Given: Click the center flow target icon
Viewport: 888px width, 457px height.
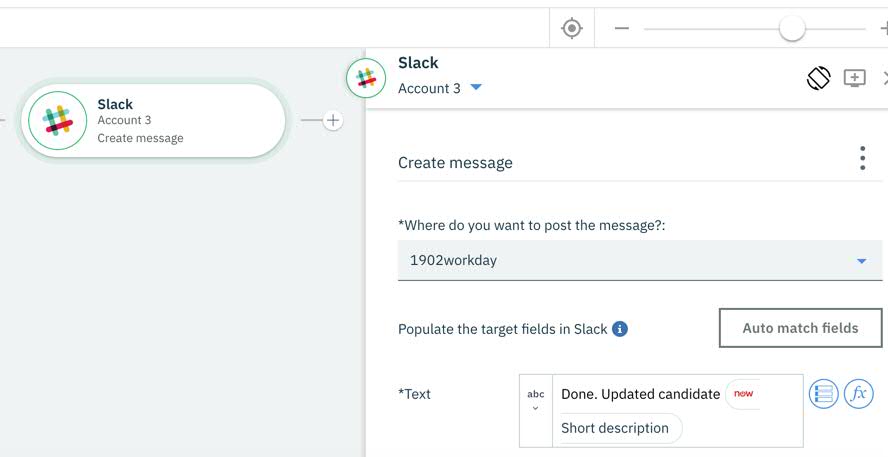Looking at the screenshot, I should click(x=572, y=28).
